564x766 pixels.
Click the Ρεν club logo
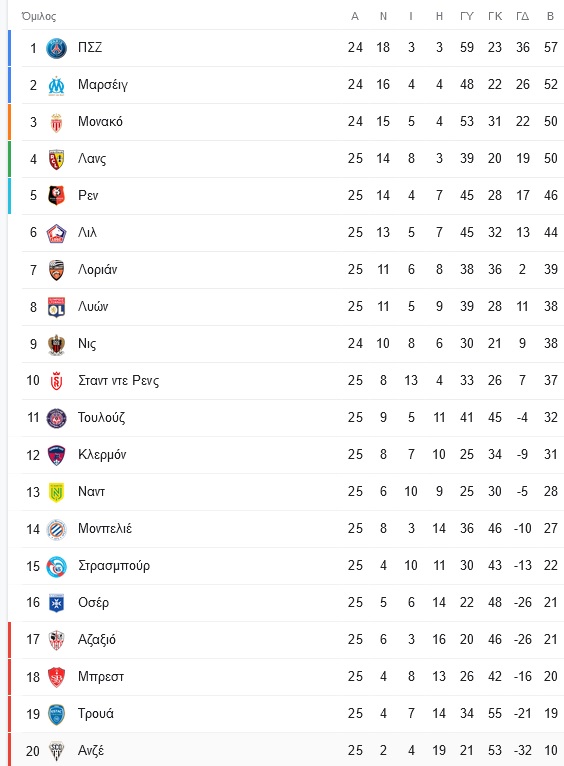(56, 196)
